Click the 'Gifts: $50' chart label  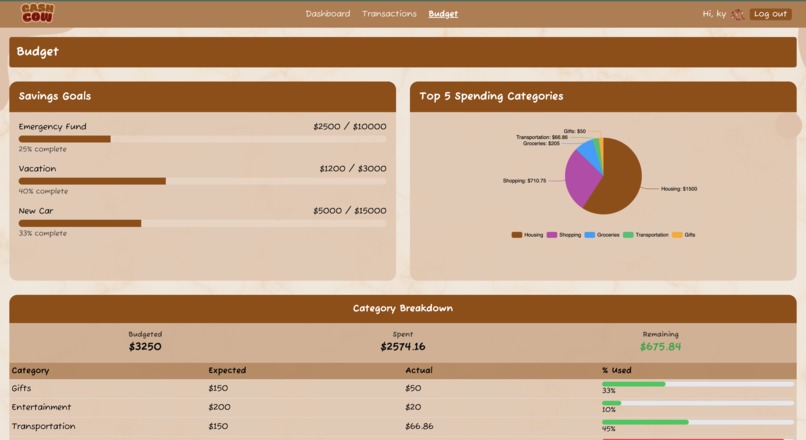pyautogui.click(x=574, y=131)
